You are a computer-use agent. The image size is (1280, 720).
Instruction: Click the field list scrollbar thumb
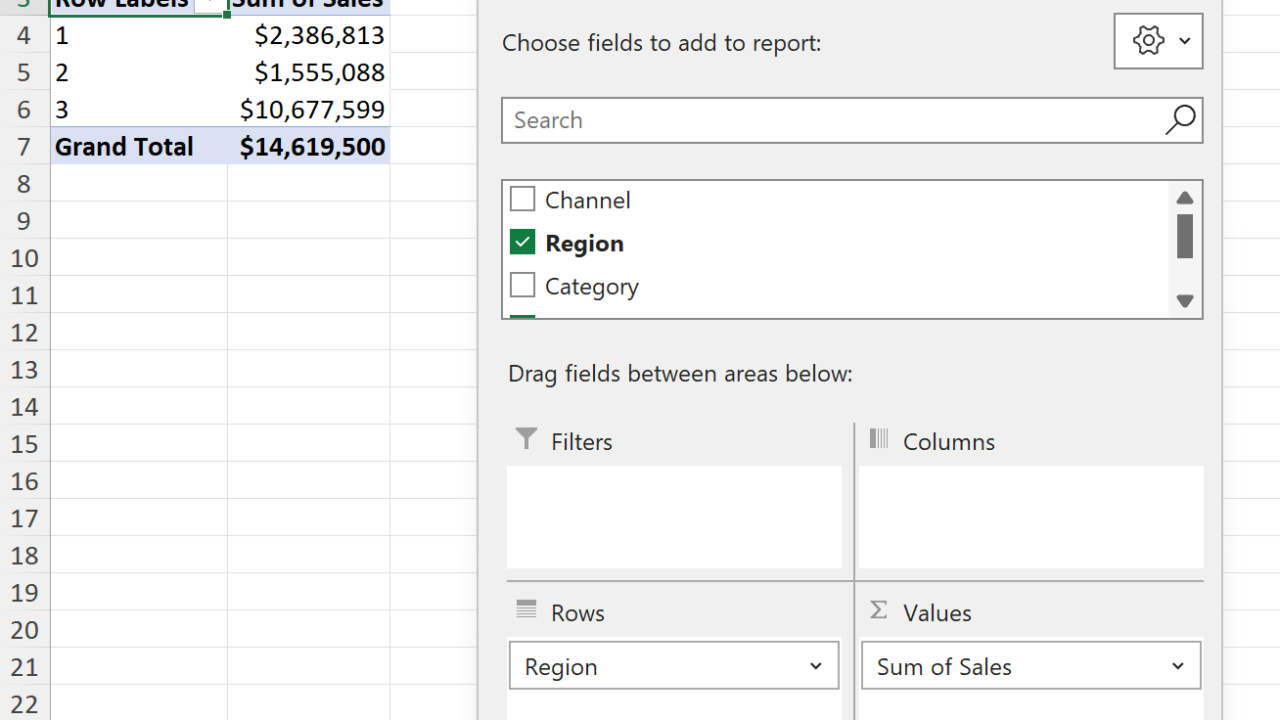click(1185, 236)
